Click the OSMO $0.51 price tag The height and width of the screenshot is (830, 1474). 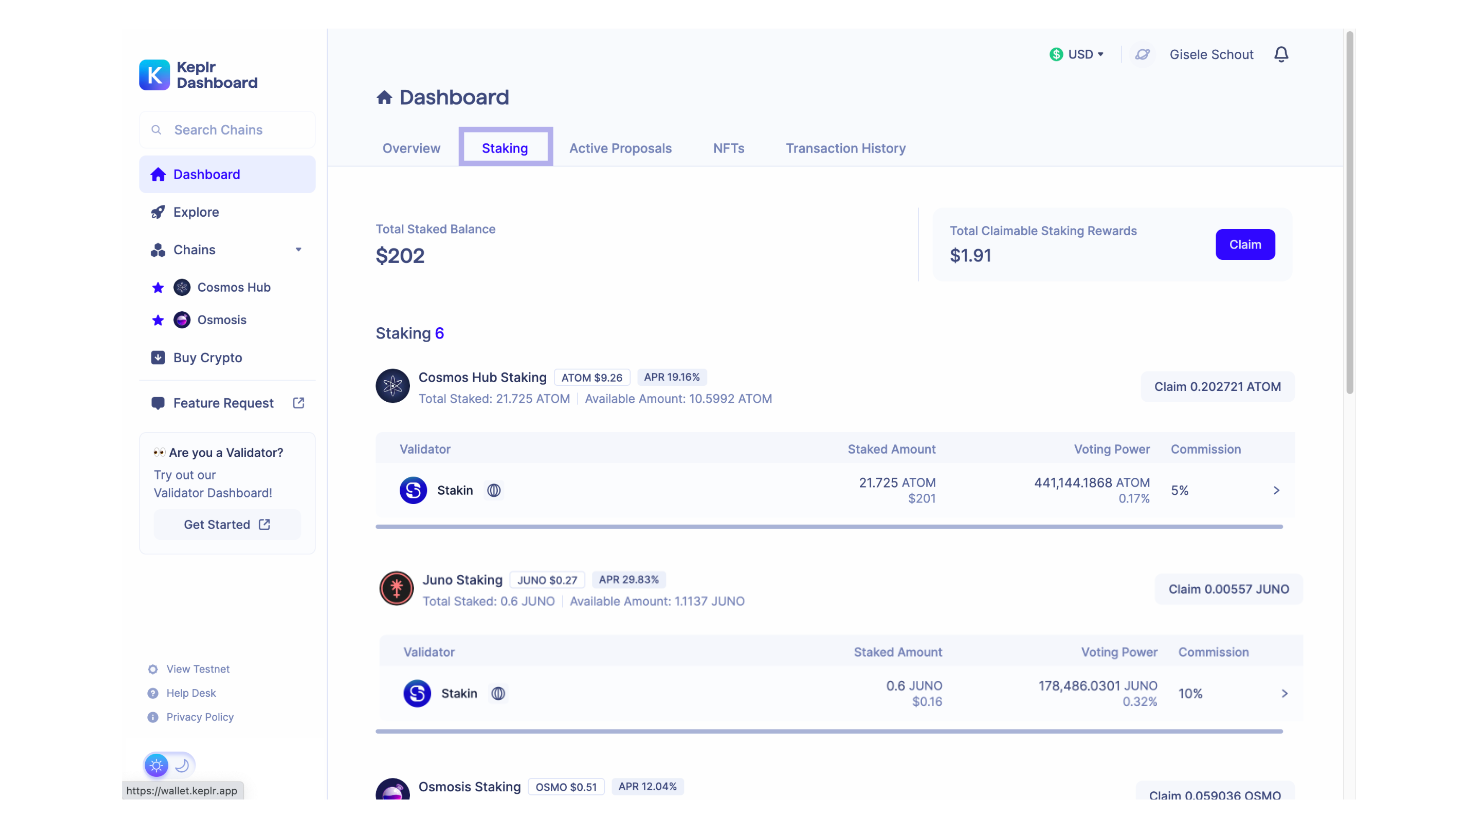click(566, 787)
